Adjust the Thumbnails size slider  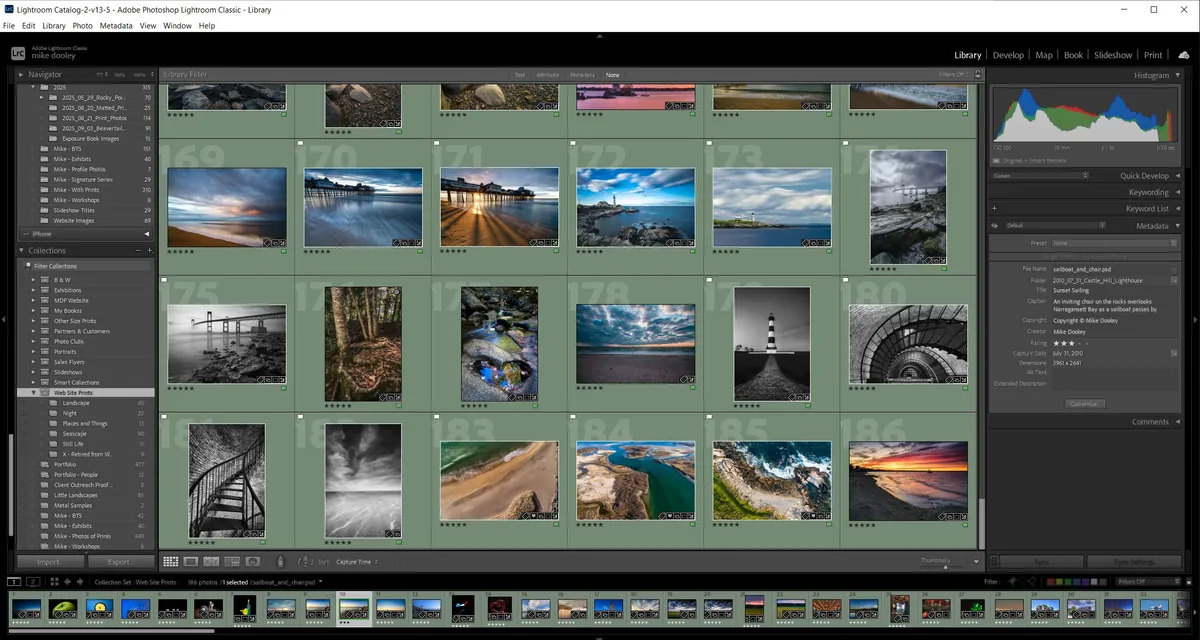(x=945, y=567)
